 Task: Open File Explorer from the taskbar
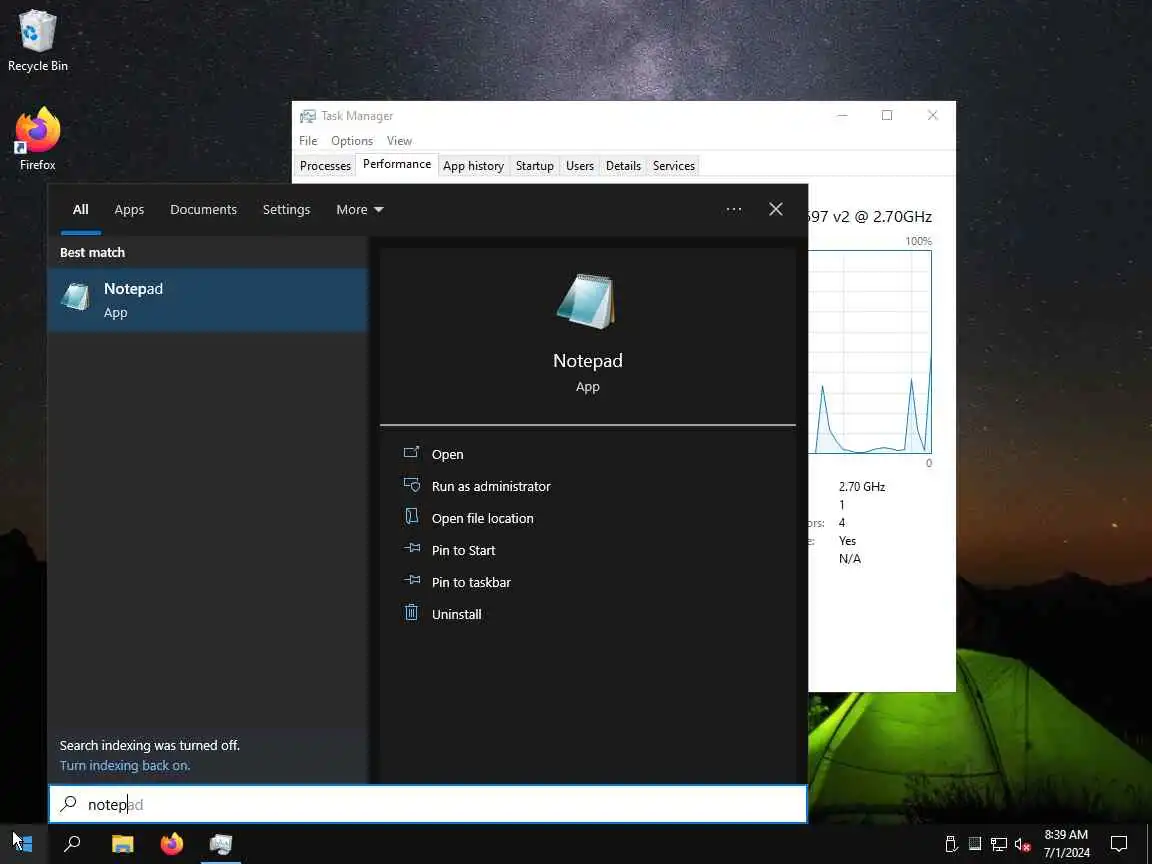point(123,843)
